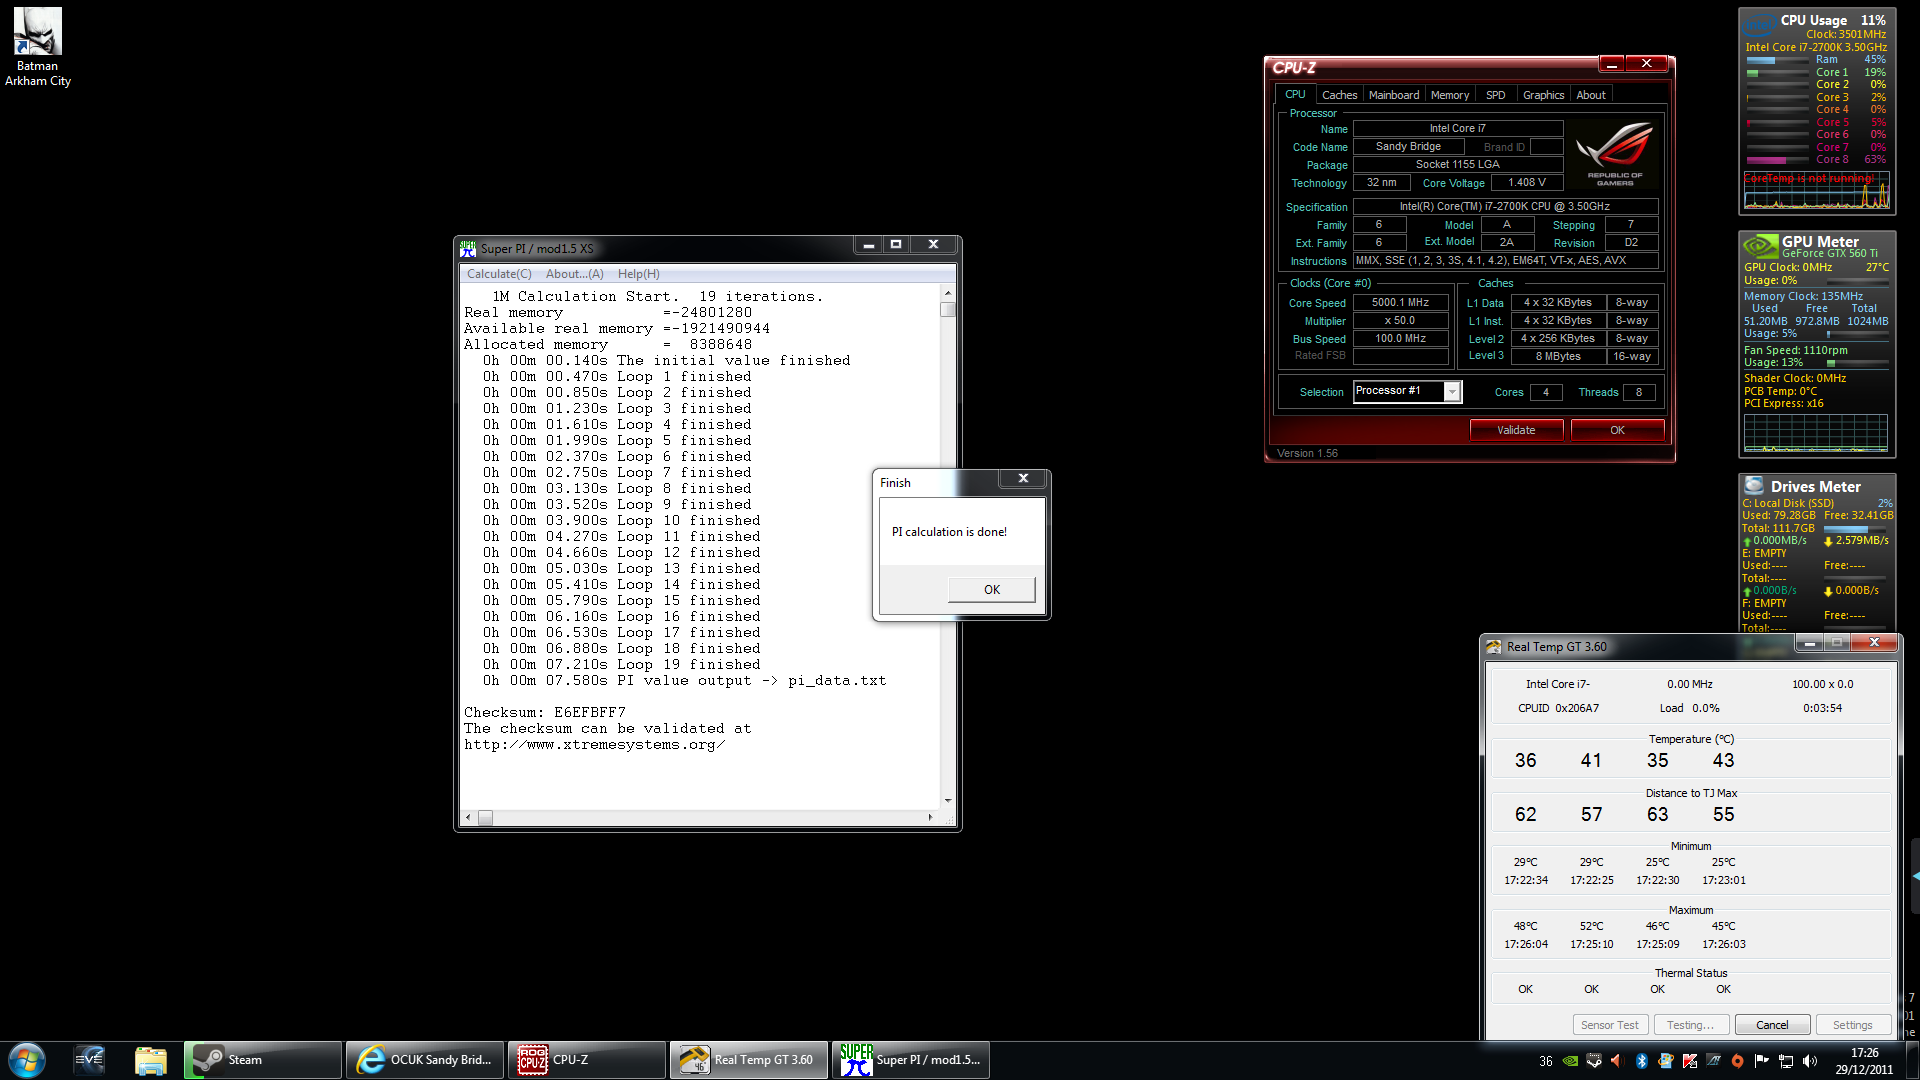Switch to Super PI taskbar button
Image resolution: width=1920 pixels, height=1080 pixels.
click(x=911, y=1060)
